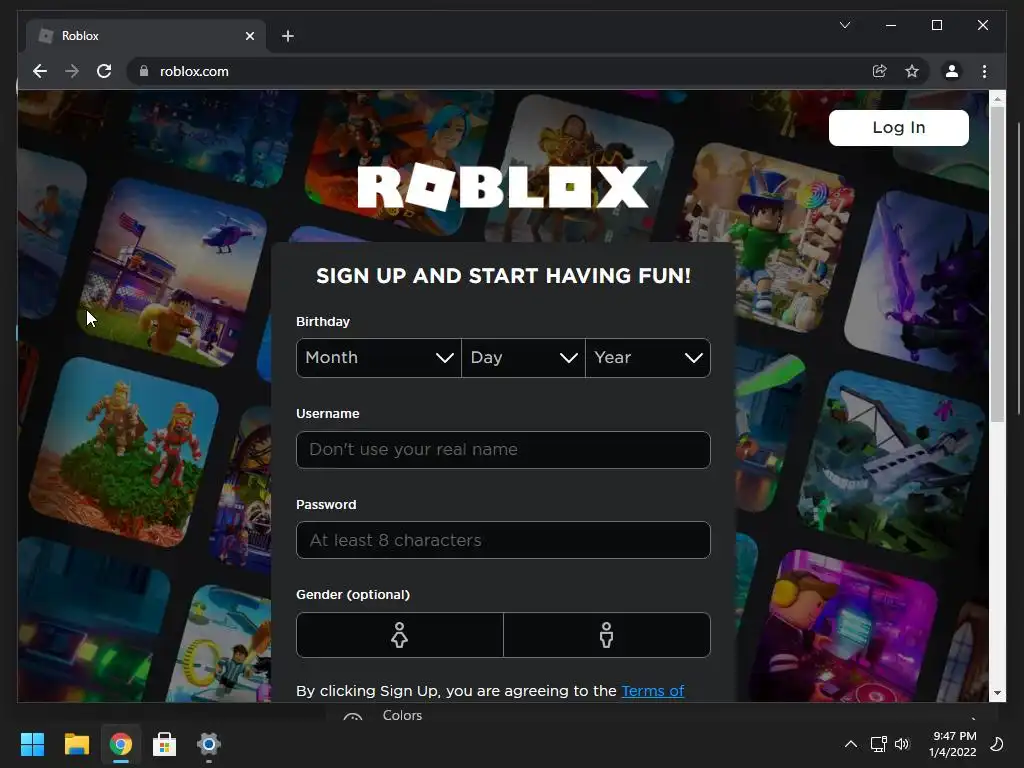Image resolution: width=1024 pixels, height=768 pixels.
Task: Close the Roblox tab
Action: pos(249,36)
